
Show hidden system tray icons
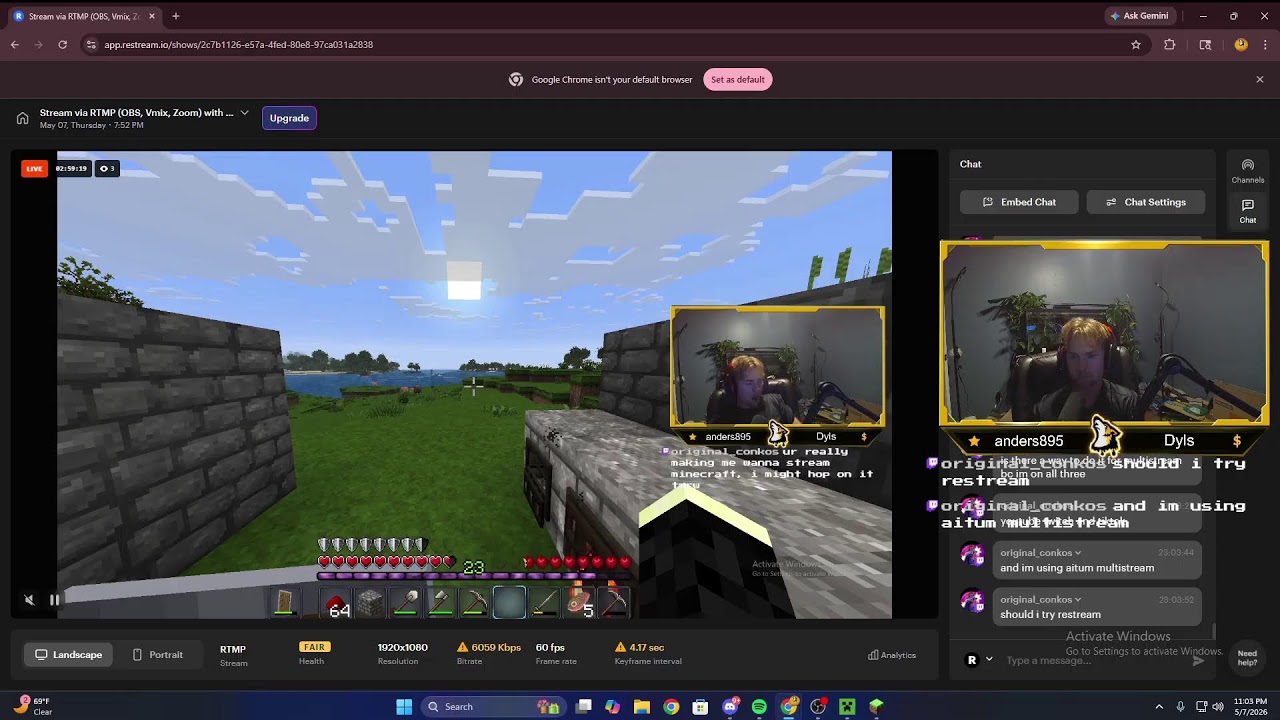point(1159,707)
